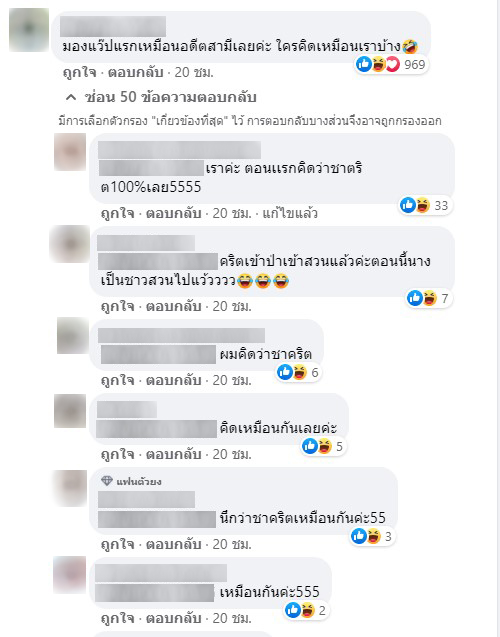The width and height of the screenshot is (500, 637).
Task: Open edit history via แก้ไขแล้ว
Action: pyautogui.click(x=290, y=213)
